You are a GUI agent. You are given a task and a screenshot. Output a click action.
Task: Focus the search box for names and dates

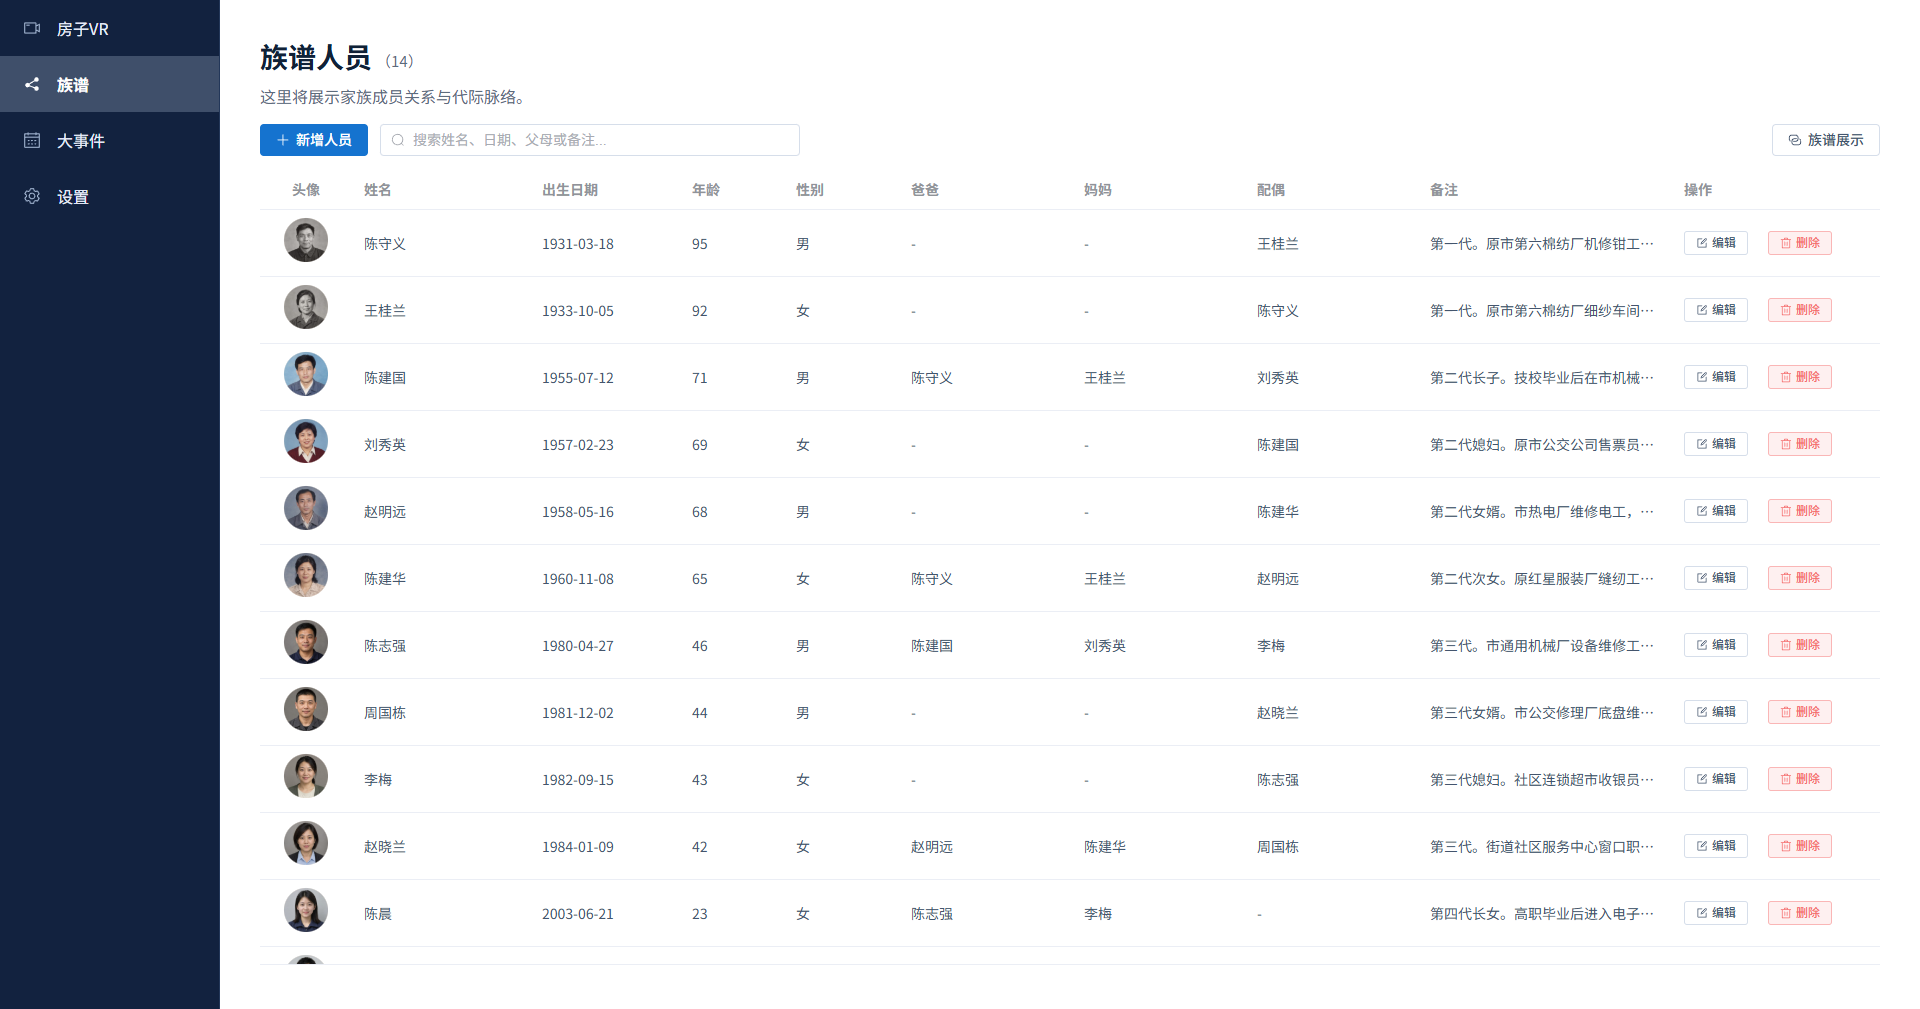[590, 140]
